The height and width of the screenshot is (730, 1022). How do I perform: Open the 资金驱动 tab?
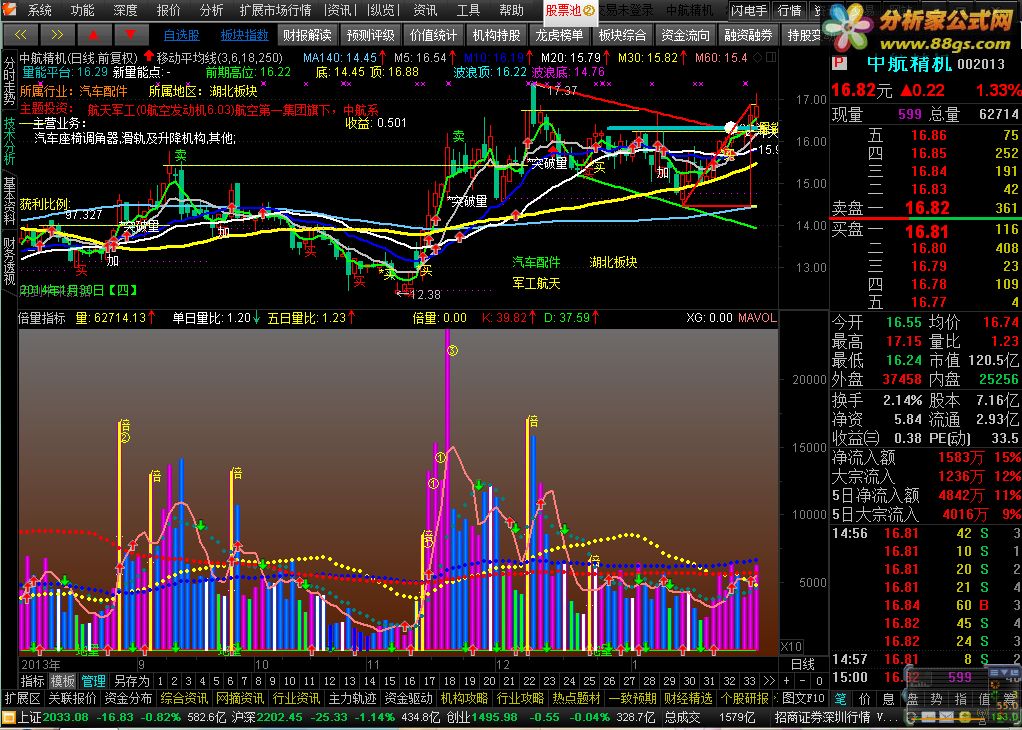(409, 698)
